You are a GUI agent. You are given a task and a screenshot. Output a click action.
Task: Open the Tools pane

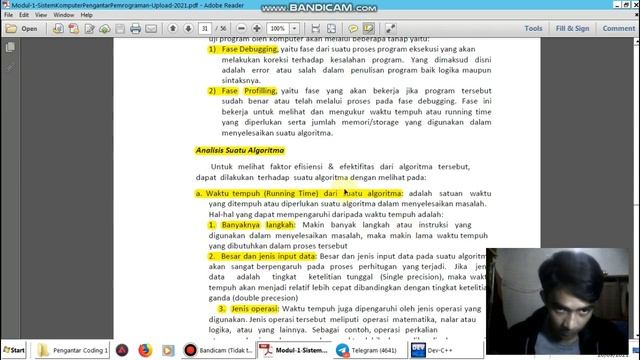[x=533, y=29]
